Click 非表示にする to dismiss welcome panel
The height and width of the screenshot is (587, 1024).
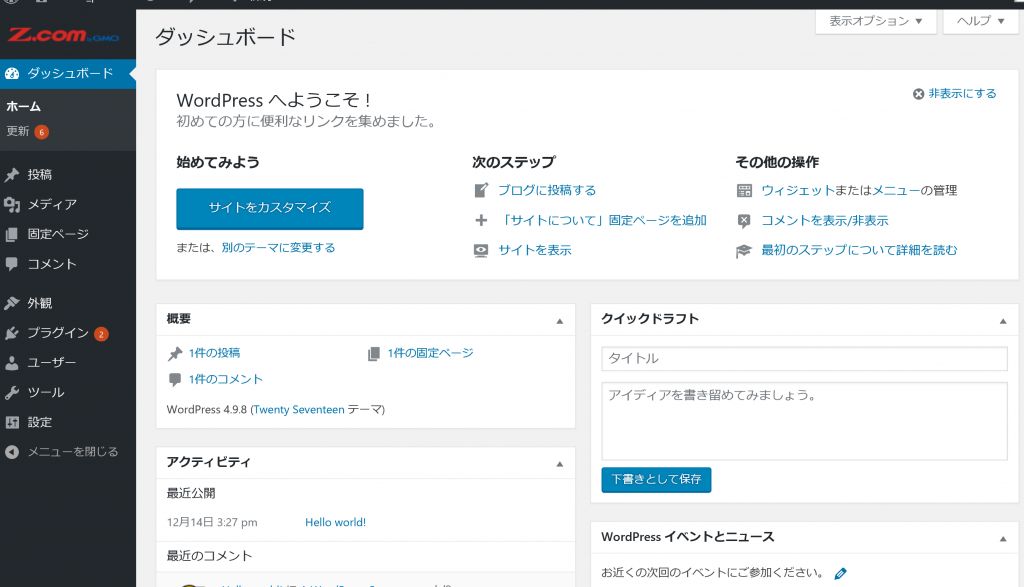(963, 93)
